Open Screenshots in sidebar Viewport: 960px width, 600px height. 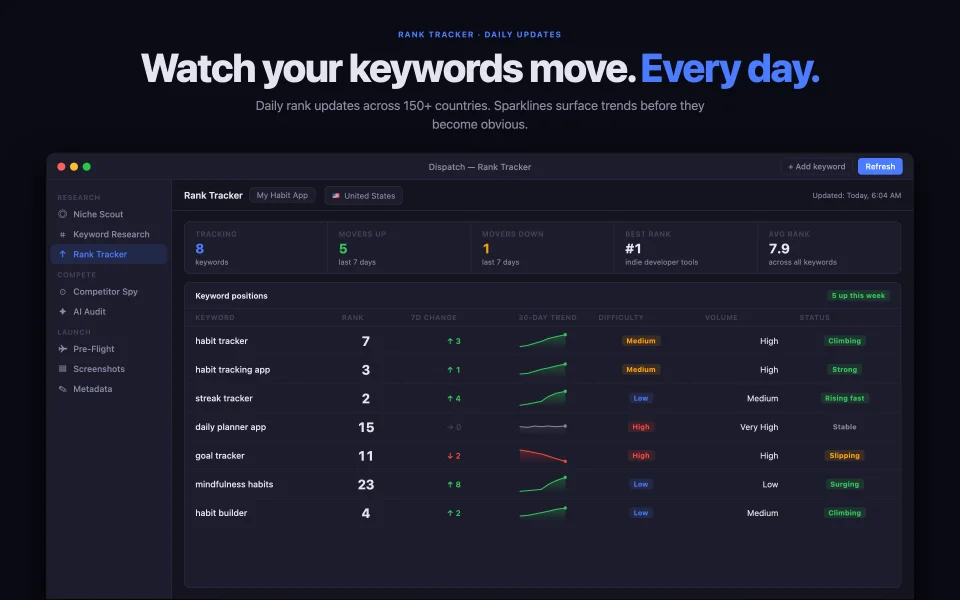pyautogui.click(x=108, y=369)
